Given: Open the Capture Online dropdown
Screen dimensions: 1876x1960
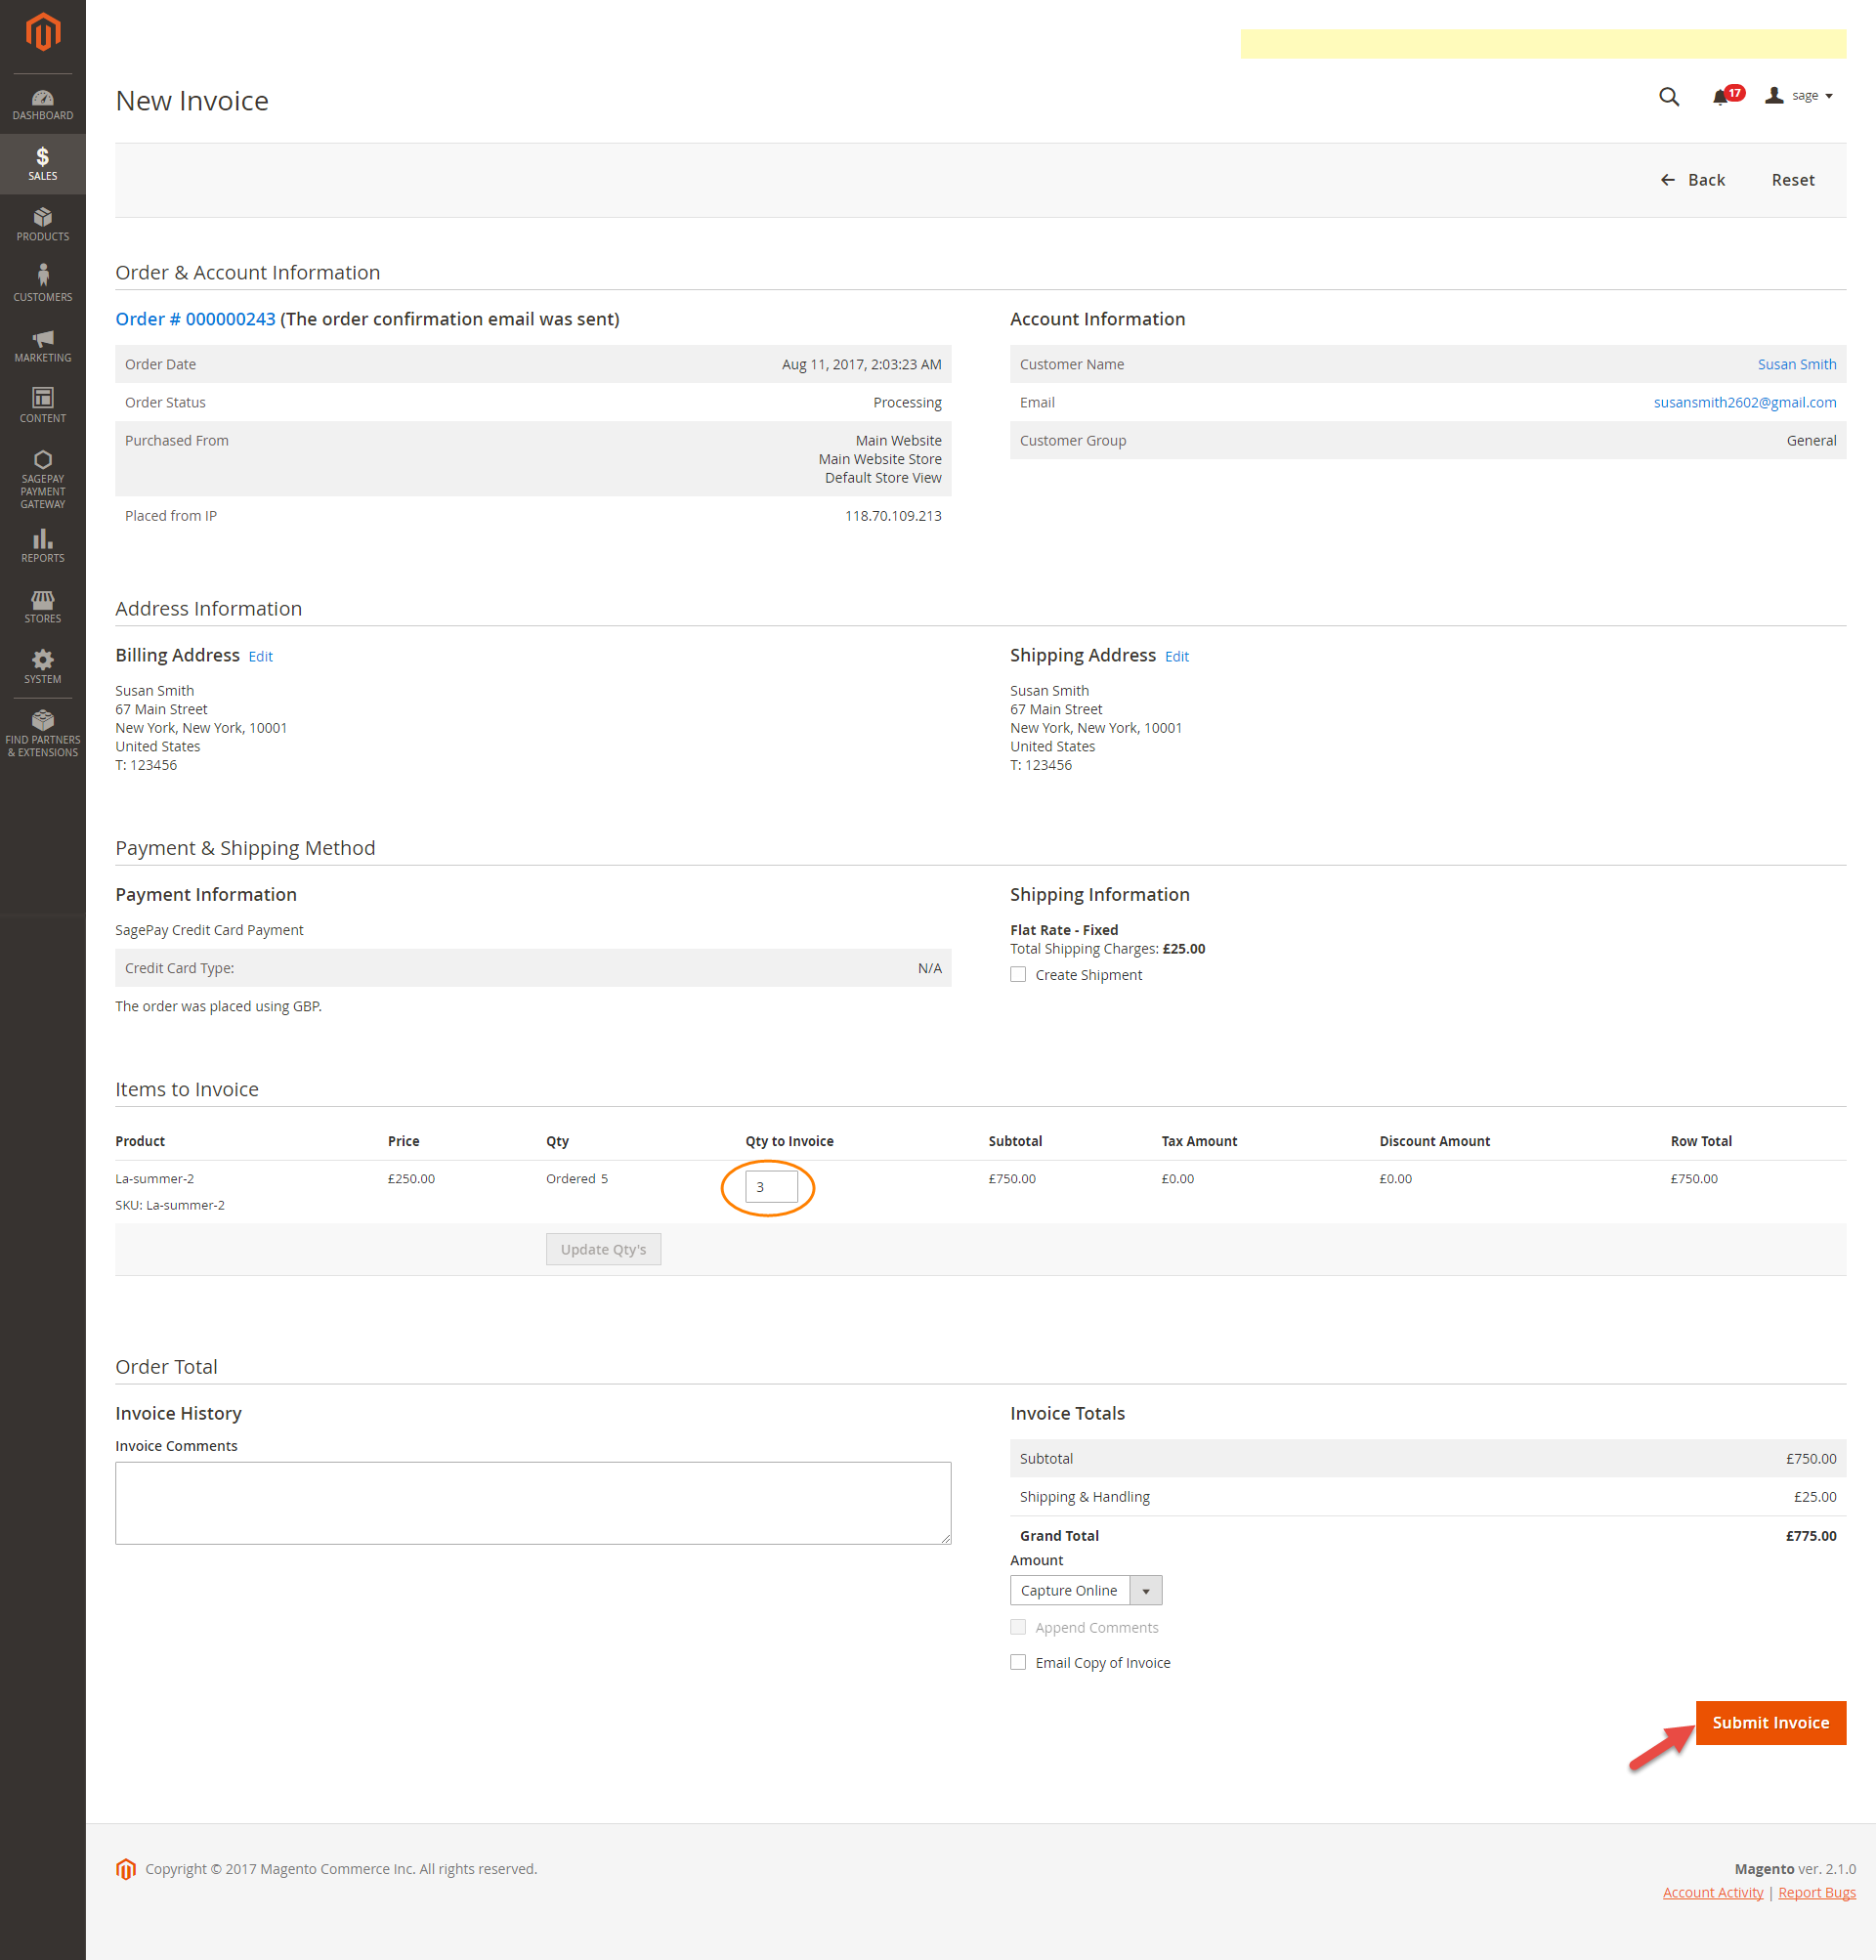Looking at the screenshot, I should pos(1145,1590).
